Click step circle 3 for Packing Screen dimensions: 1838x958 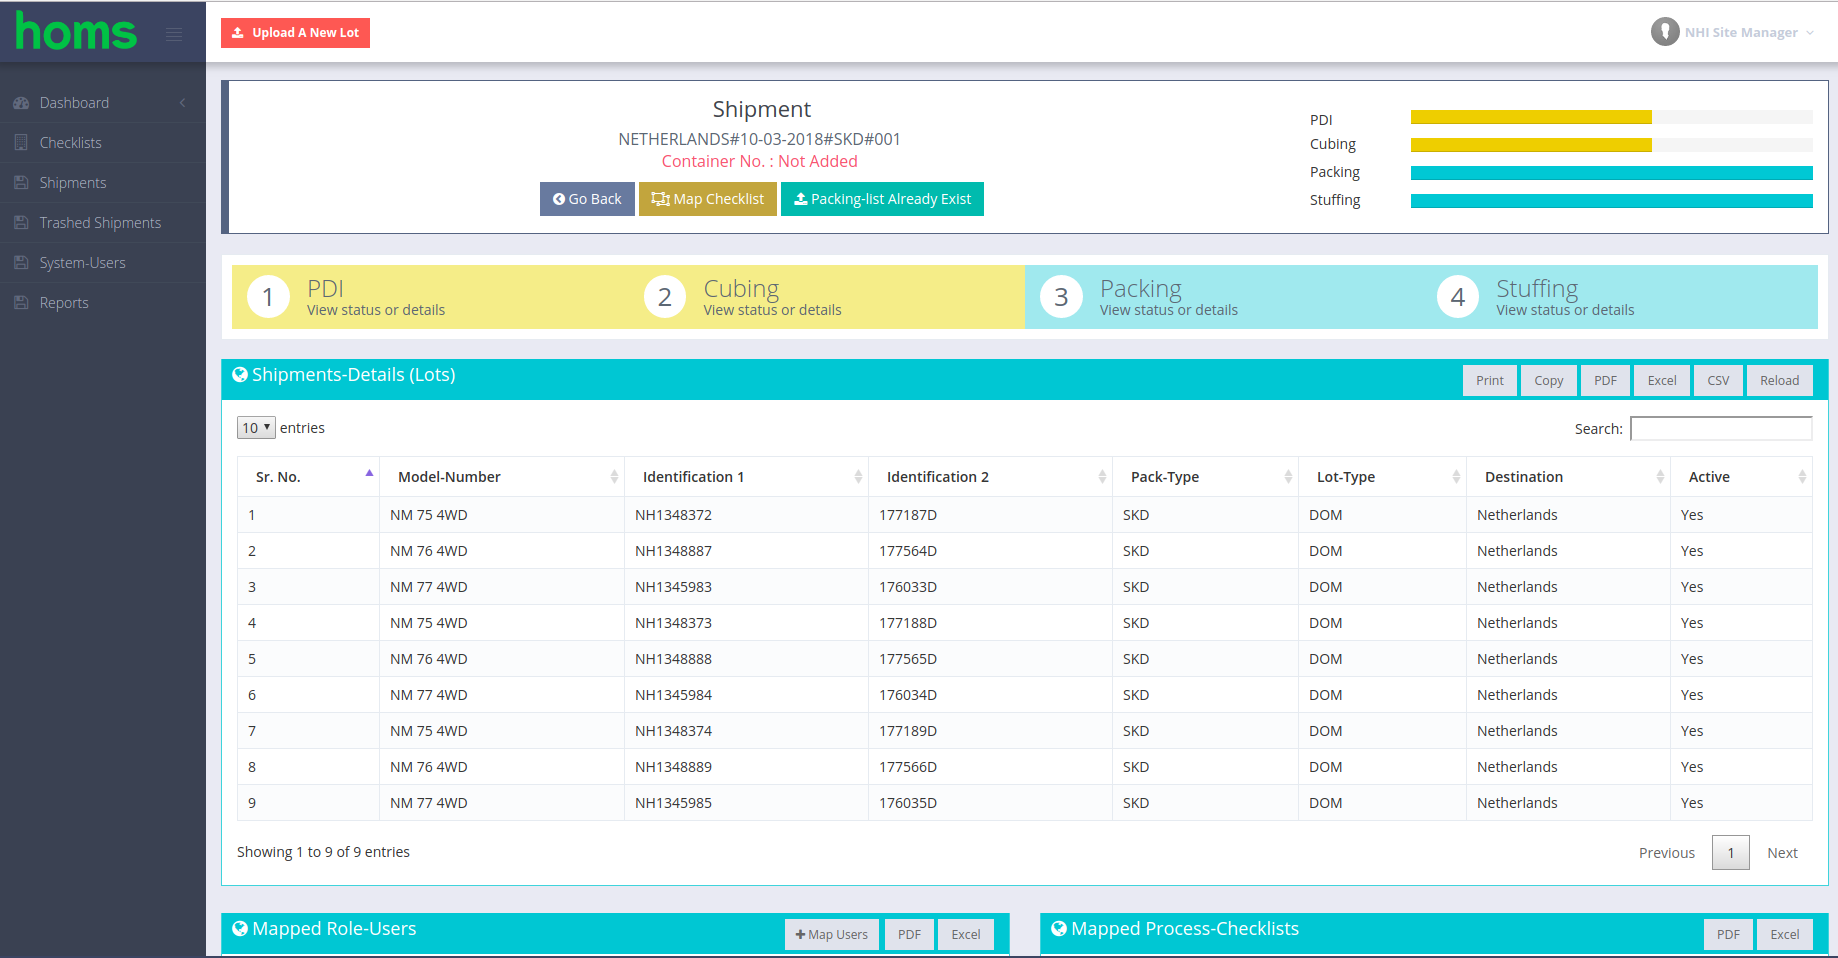(1061, 297)
